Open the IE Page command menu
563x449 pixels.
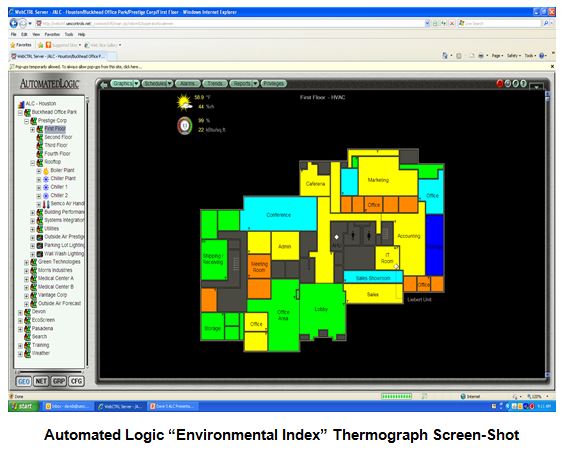(497, 56)
